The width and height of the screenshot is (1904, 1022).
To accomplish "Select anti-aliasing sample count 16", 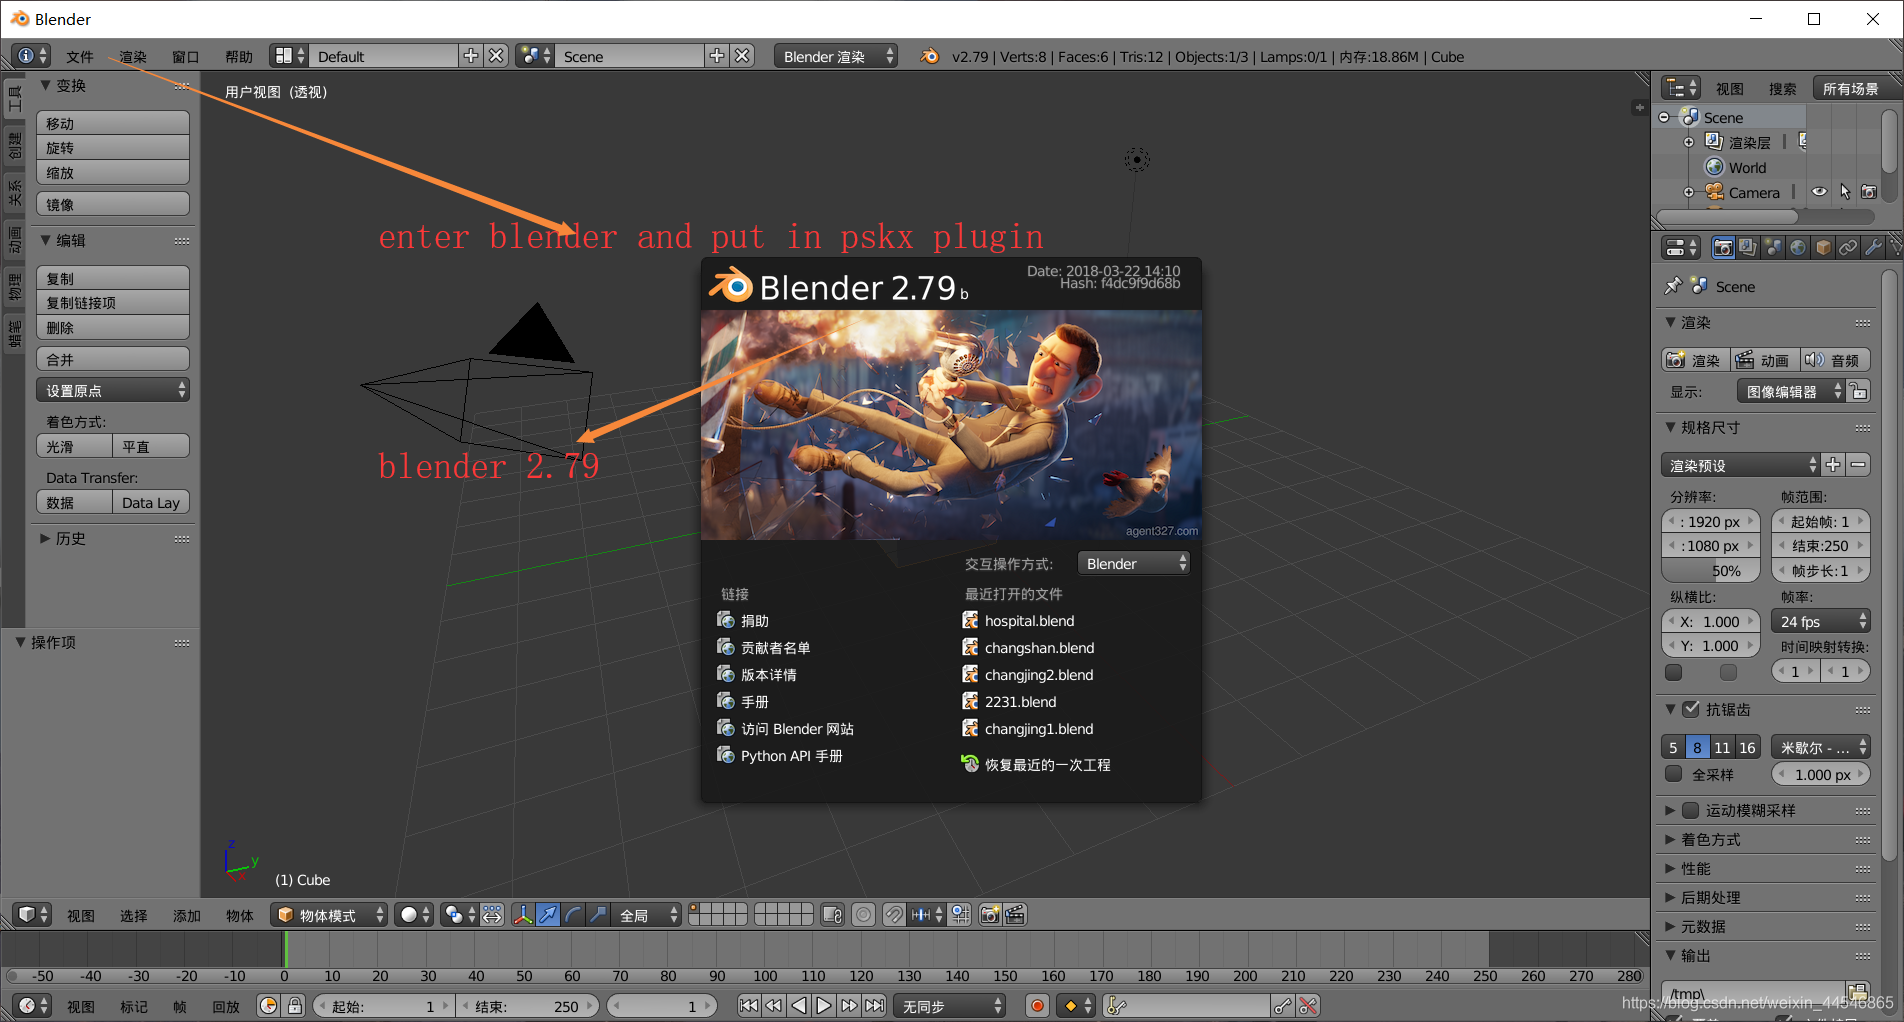I will coord(1747,747).
